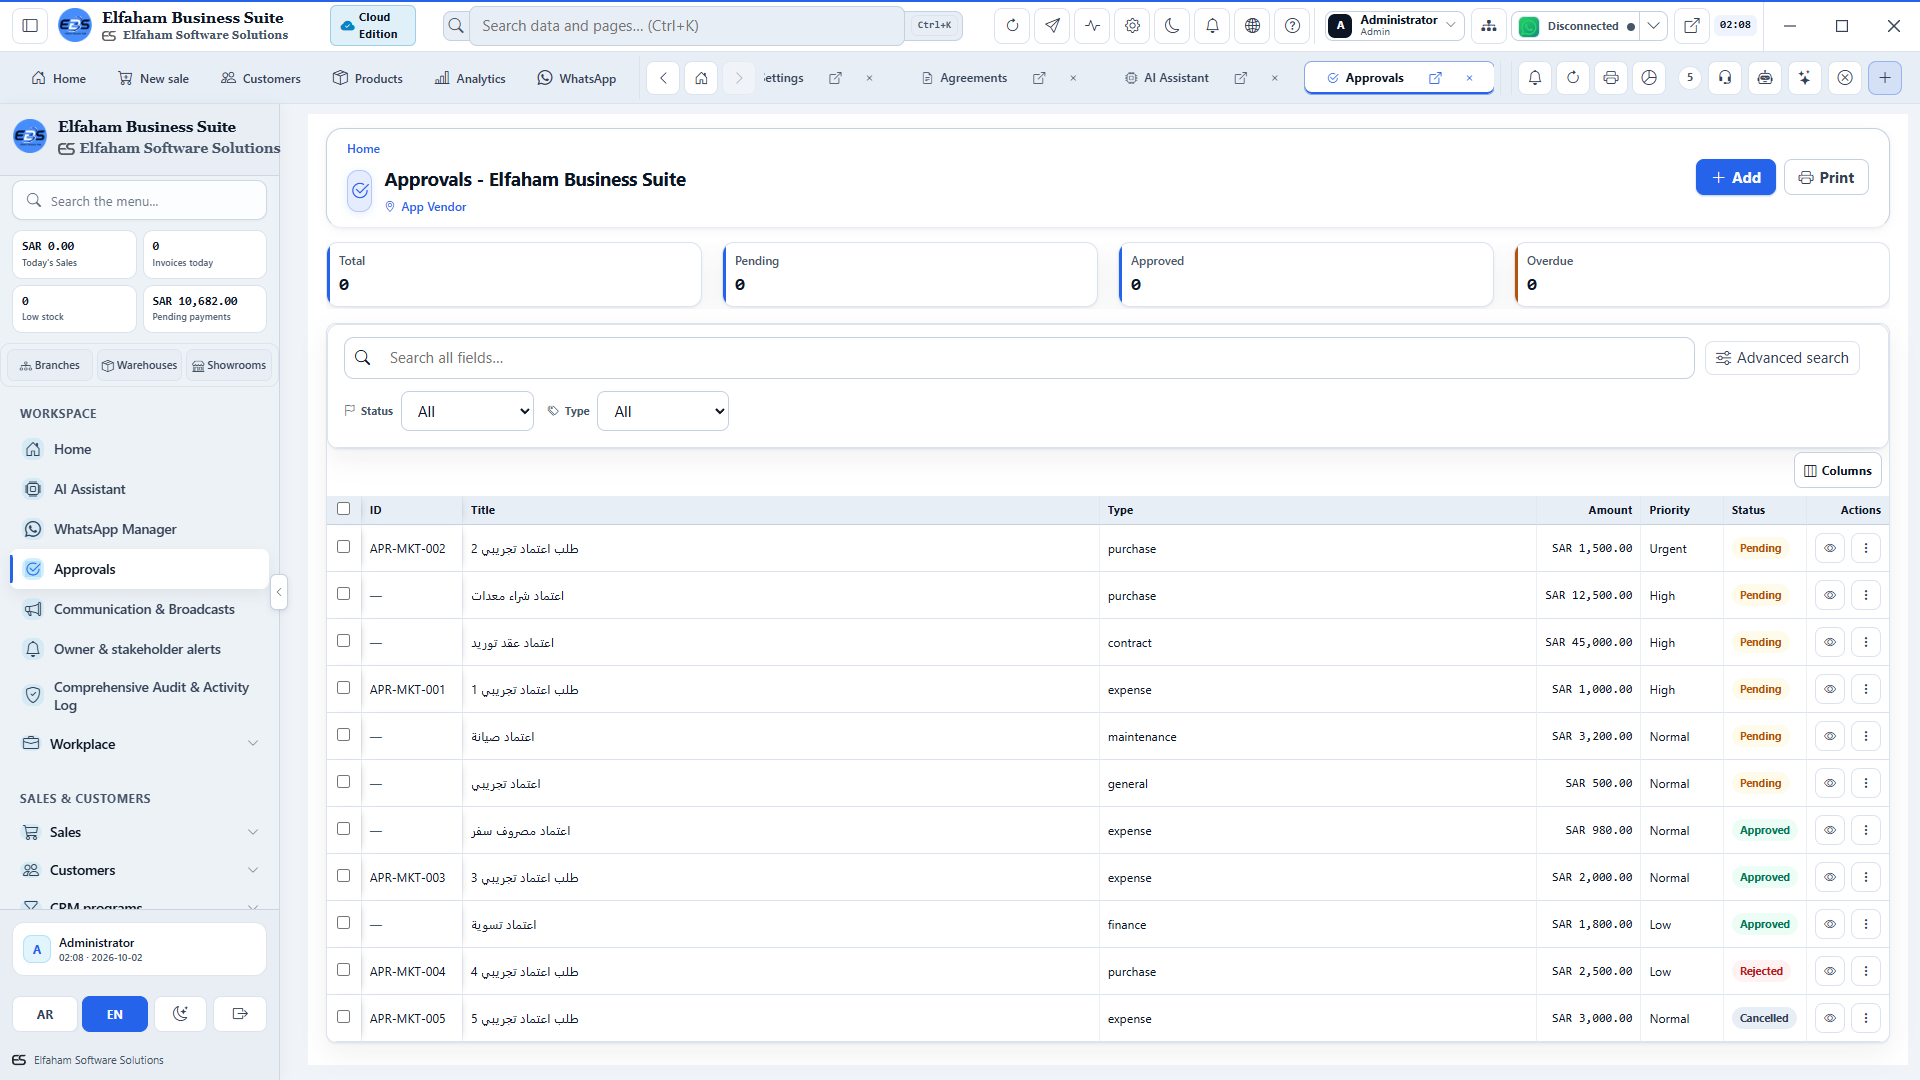The image size is (1920, 1080).
Task: Expand the Workplace sidebar section
Action: pos(140,744)
